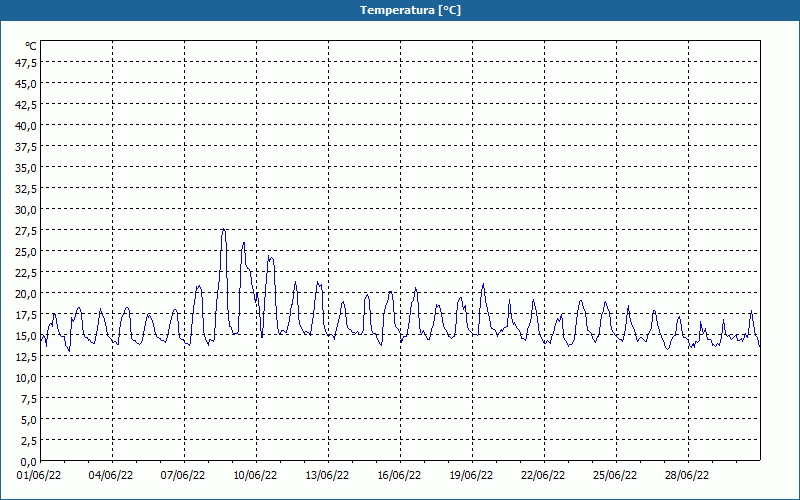Click the 17,5 y-axis value
This screenshot has height=500, width=800.
(x=26, y=315)
